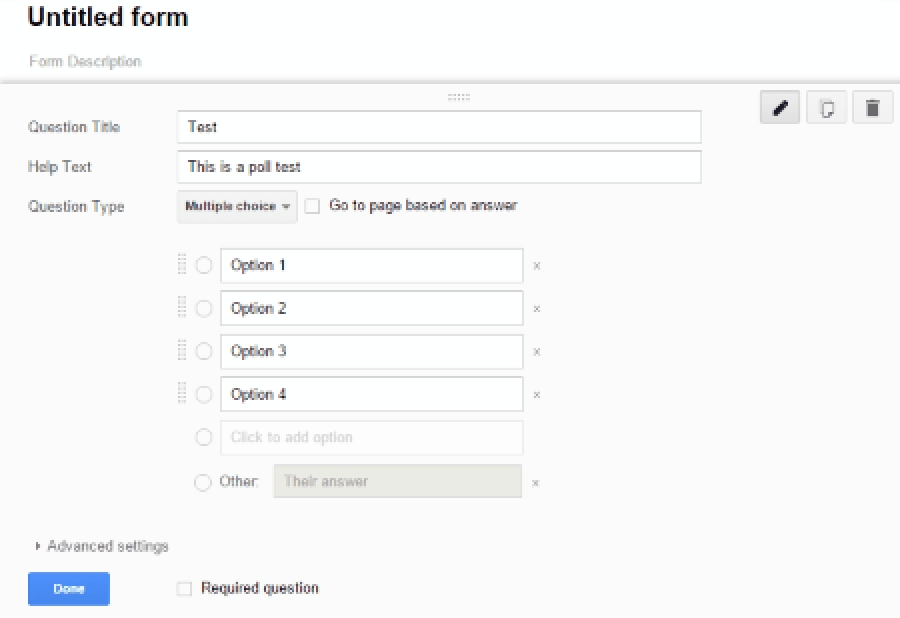Image resolution: width=900 pixels, height=618 pixels.
Task: Remove Option 3 with its x icon
Action: click(x=537, y=352)
